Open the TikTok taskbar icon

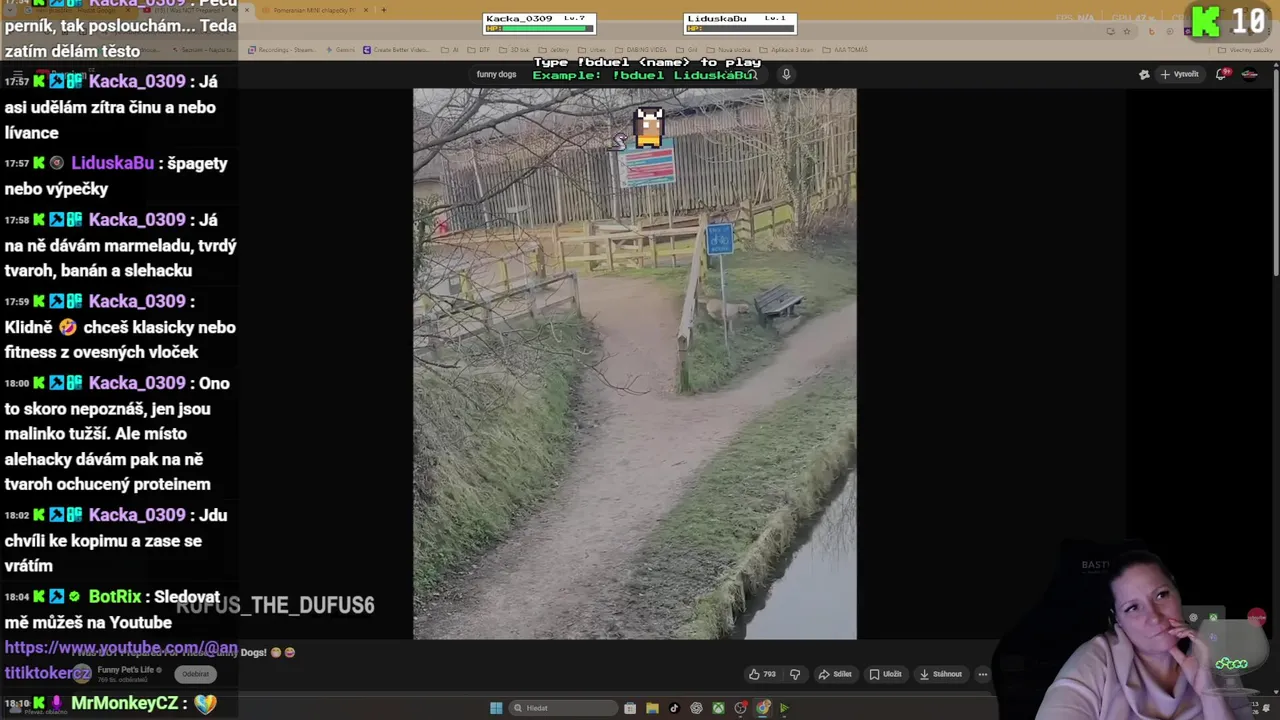674,708
